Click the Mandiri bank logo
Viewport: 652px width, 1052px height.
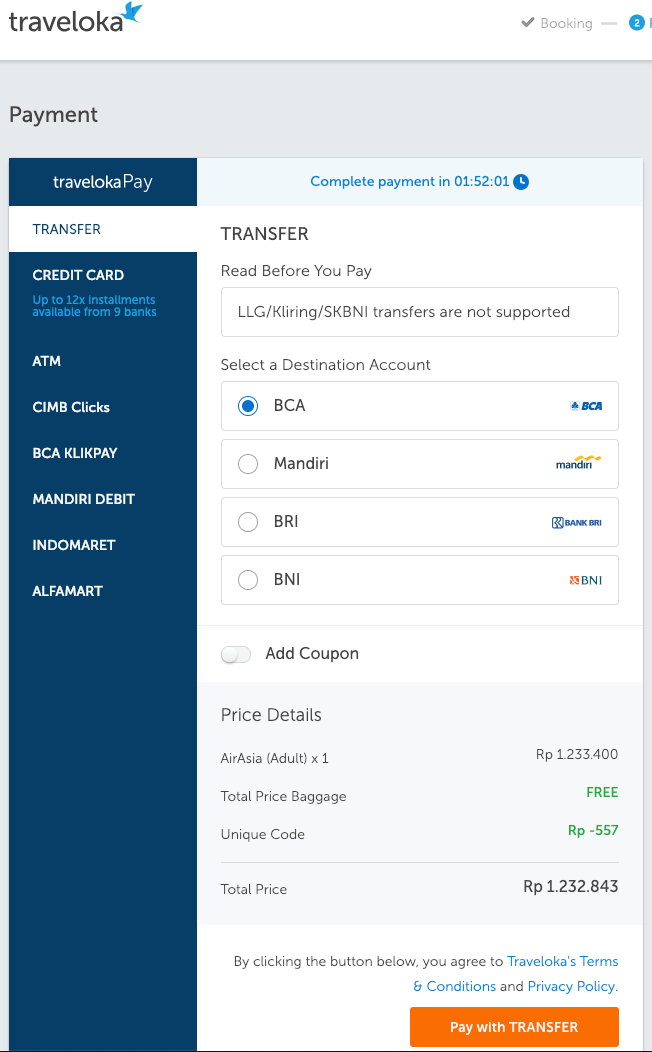point(578,463)
